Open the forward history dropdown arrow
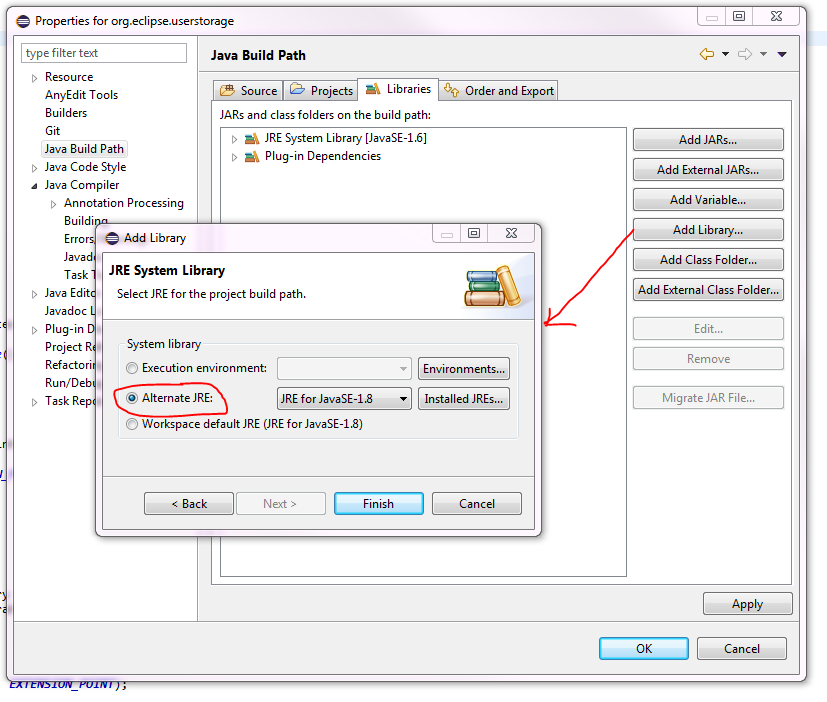The image size is (827, 702). [x=763, y=54]
